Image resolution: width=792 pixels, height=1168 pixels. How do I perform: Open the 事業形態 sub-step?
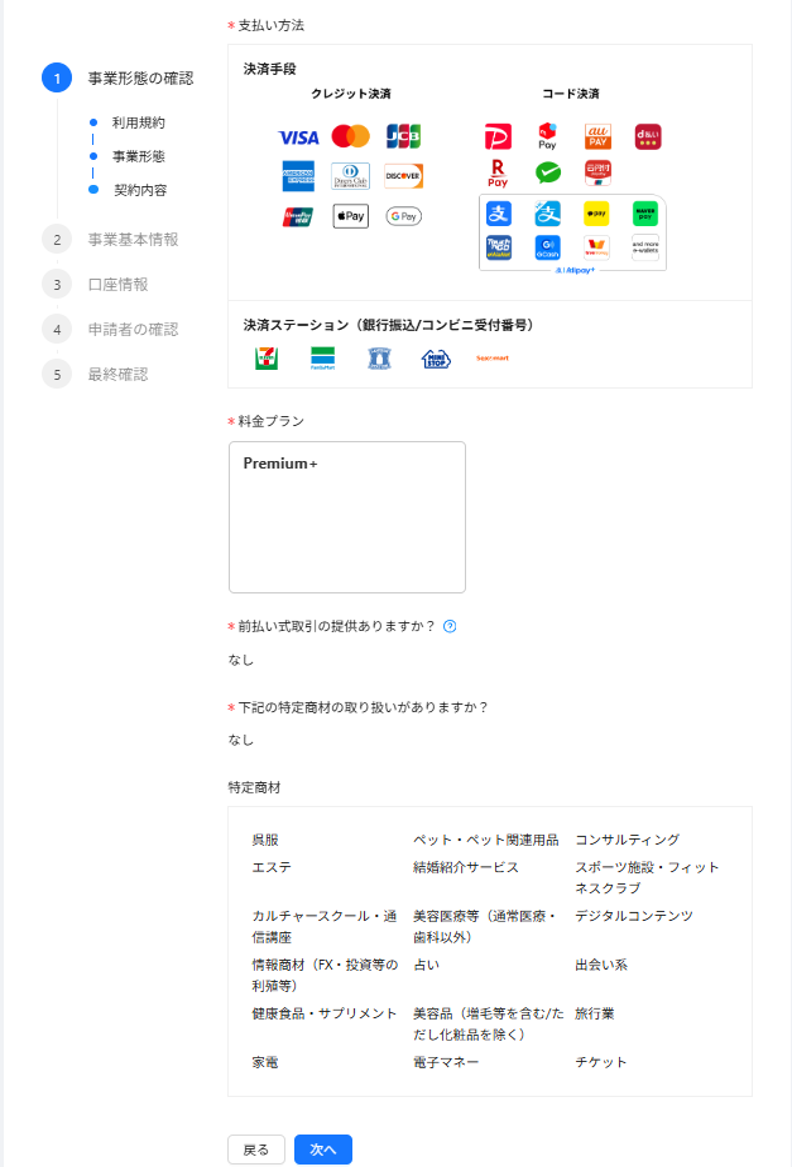point(139,156)
